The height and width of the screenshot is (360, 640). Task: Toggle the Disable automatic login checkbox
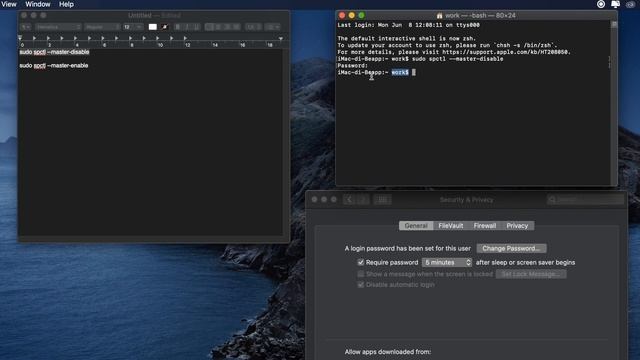tap(360, 284)
